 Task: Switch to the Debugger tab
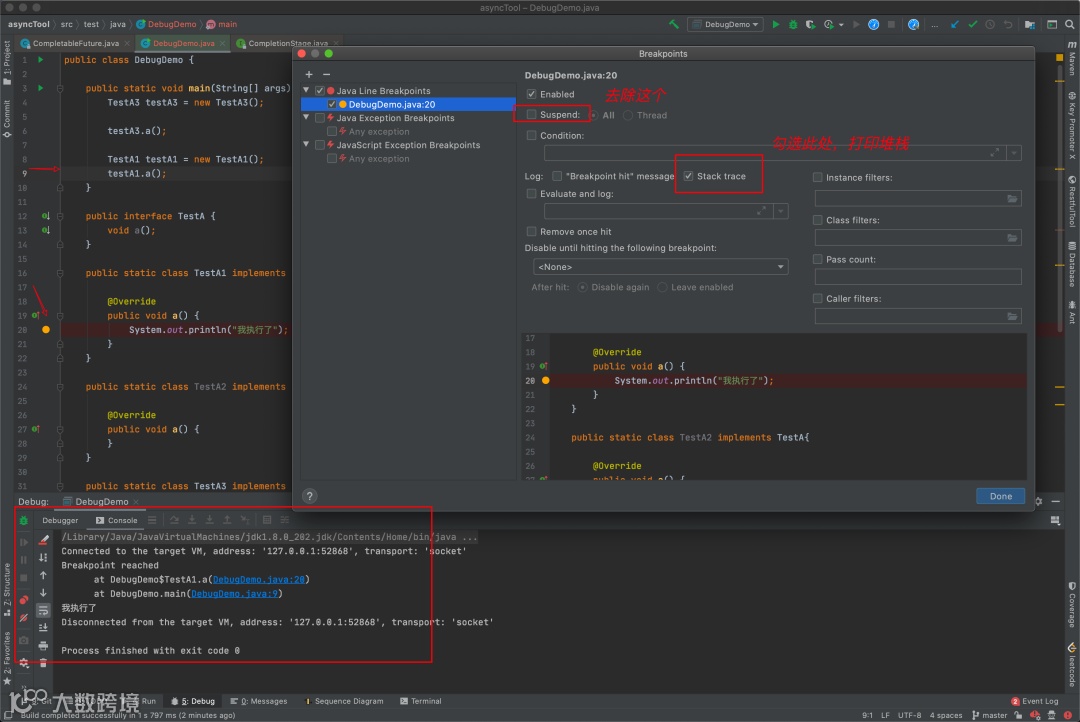click(x=60, y=520)
